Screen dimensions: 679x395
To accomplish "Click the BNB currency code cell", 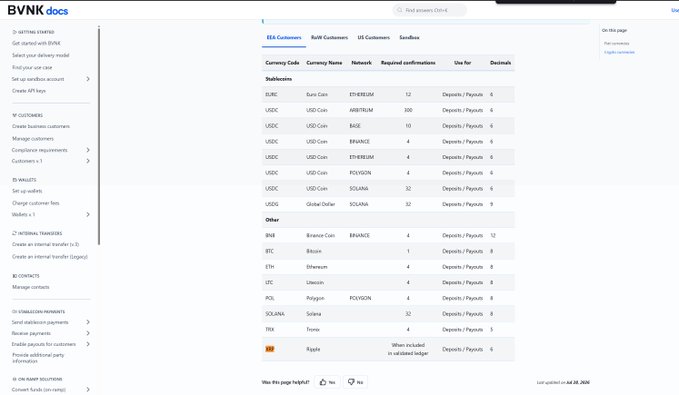I will tap(270, 236).
